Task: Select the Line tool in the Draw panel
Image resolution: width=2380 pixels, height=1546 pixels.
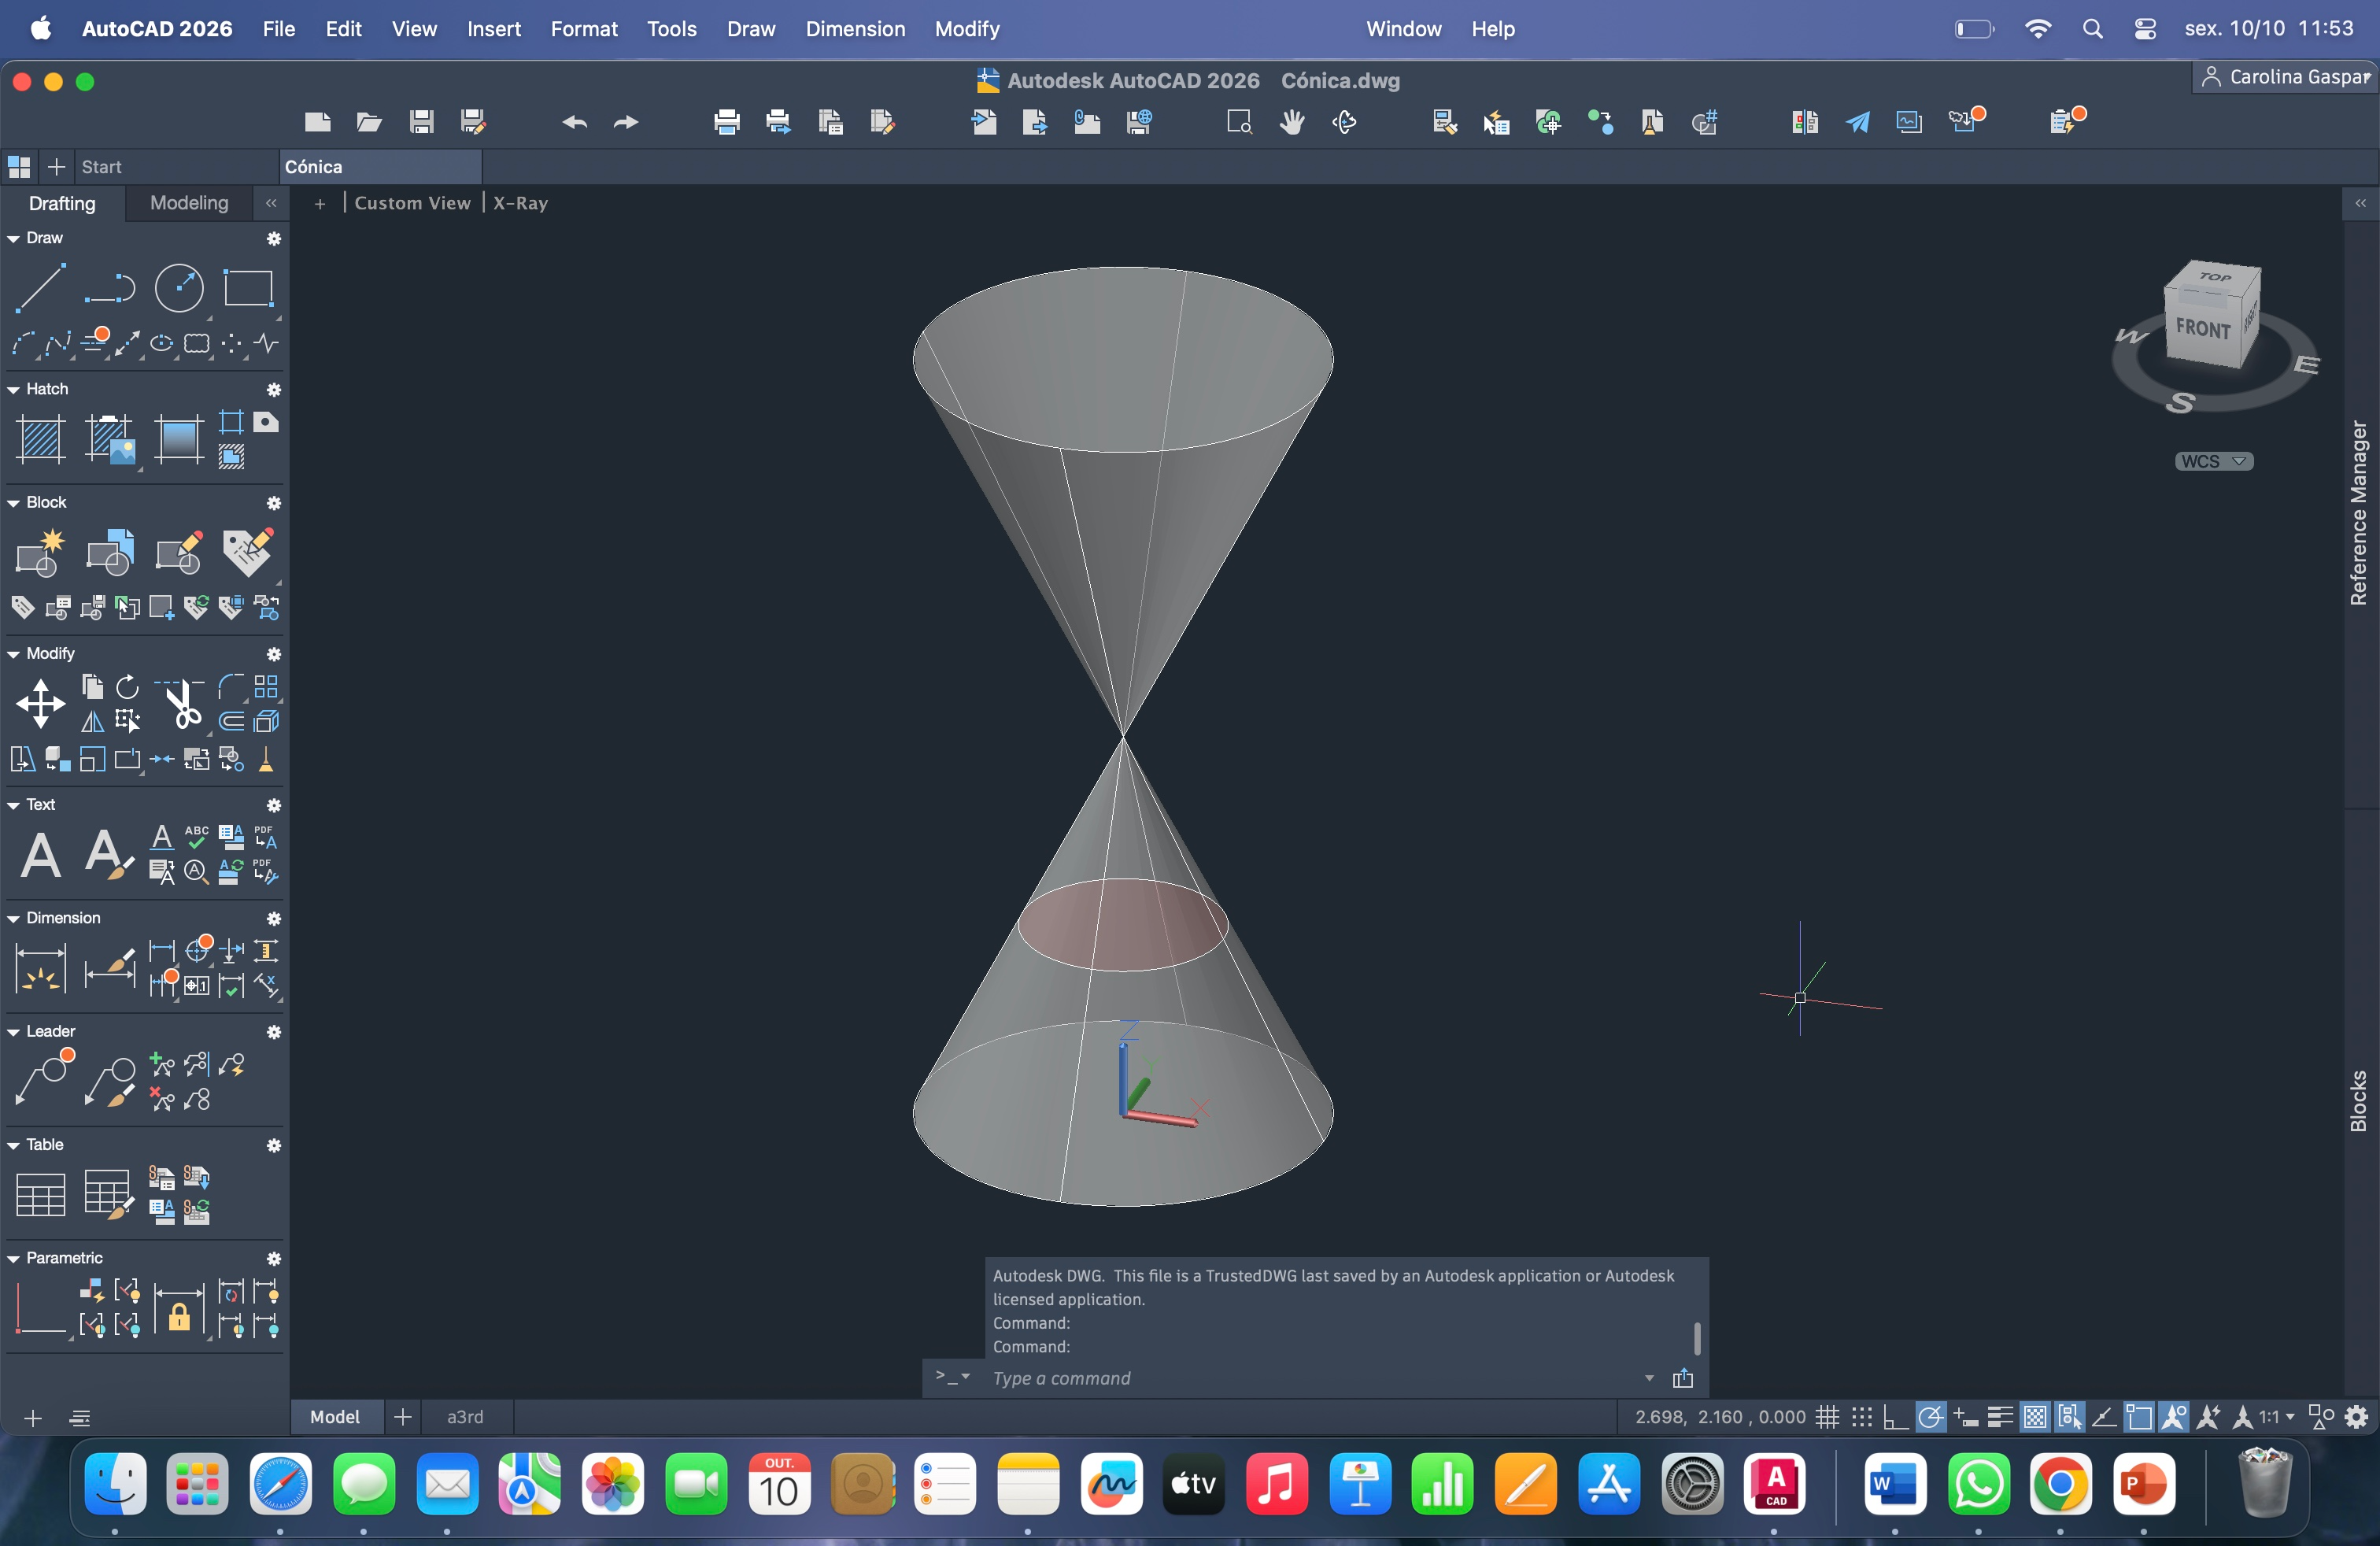Action: point(40,288)
